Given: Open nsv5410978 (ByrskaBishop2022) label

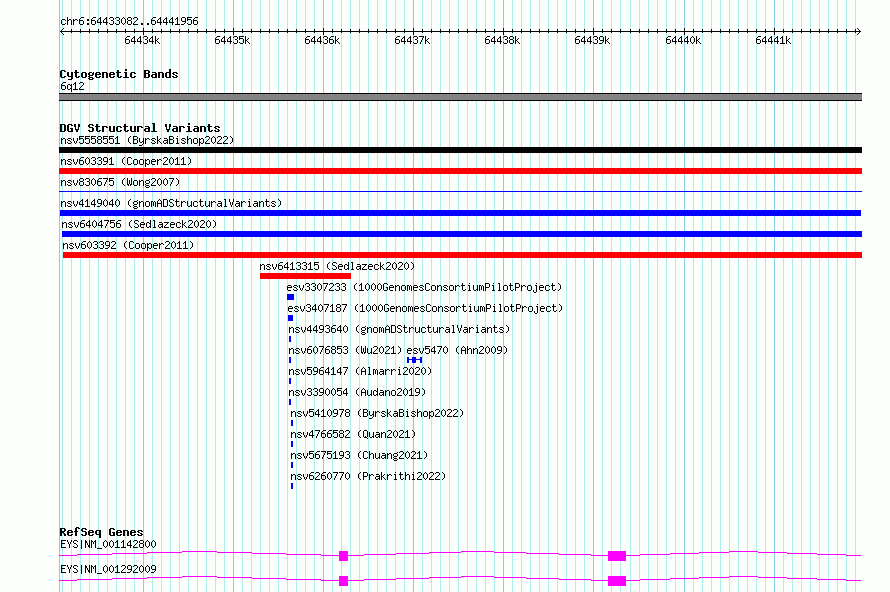Looking at the screenshot, I should point(377,413).
